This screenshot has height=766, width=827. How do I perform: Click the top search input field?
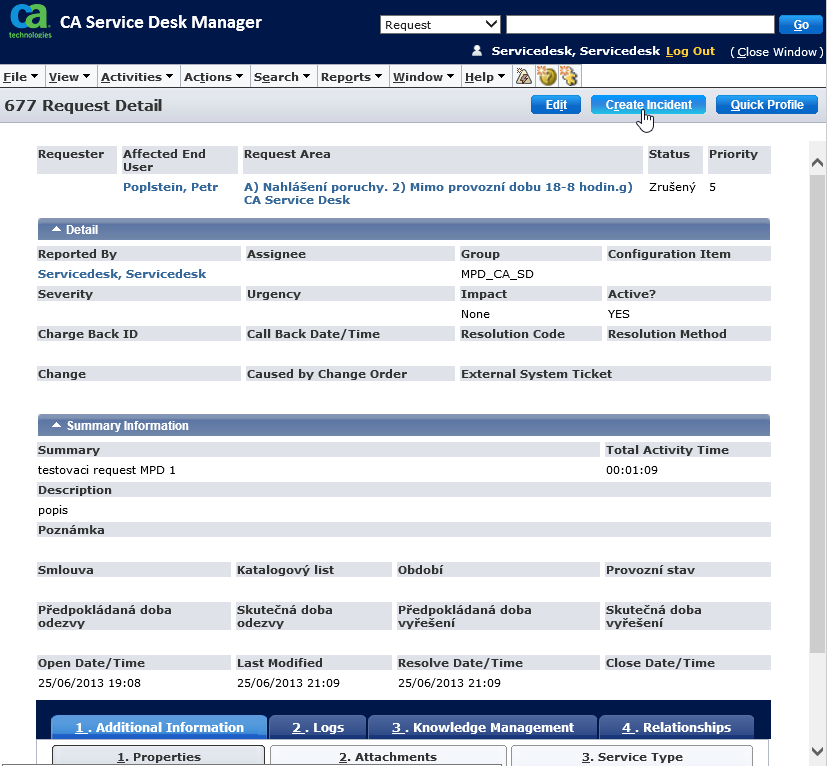pyautogui.click(x=640, y=24)
